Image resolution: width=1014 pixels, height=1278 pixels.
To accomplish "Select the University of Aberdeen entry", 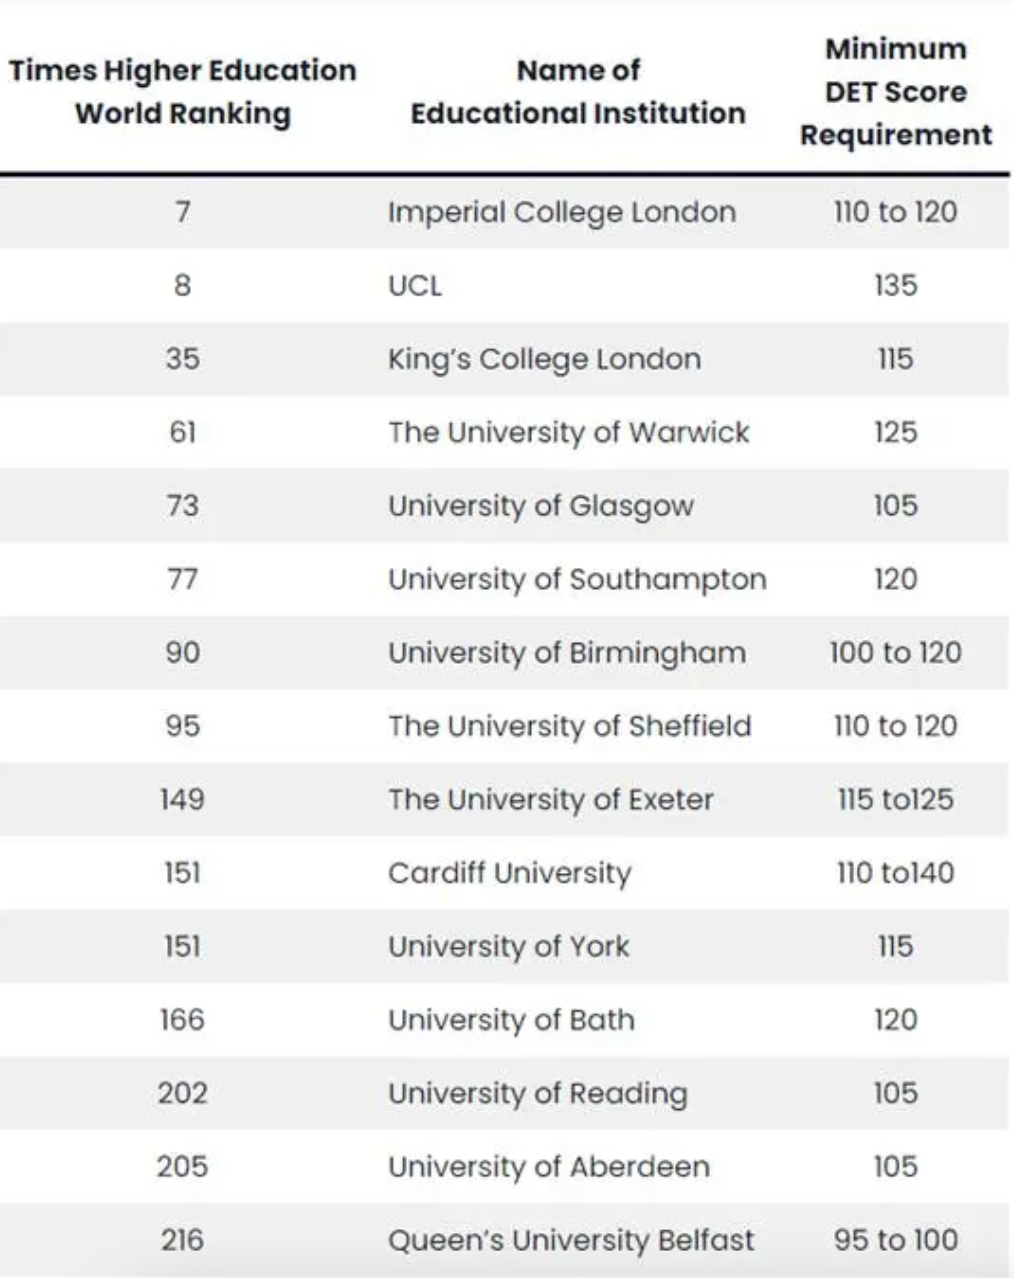I will [548, 1167].
